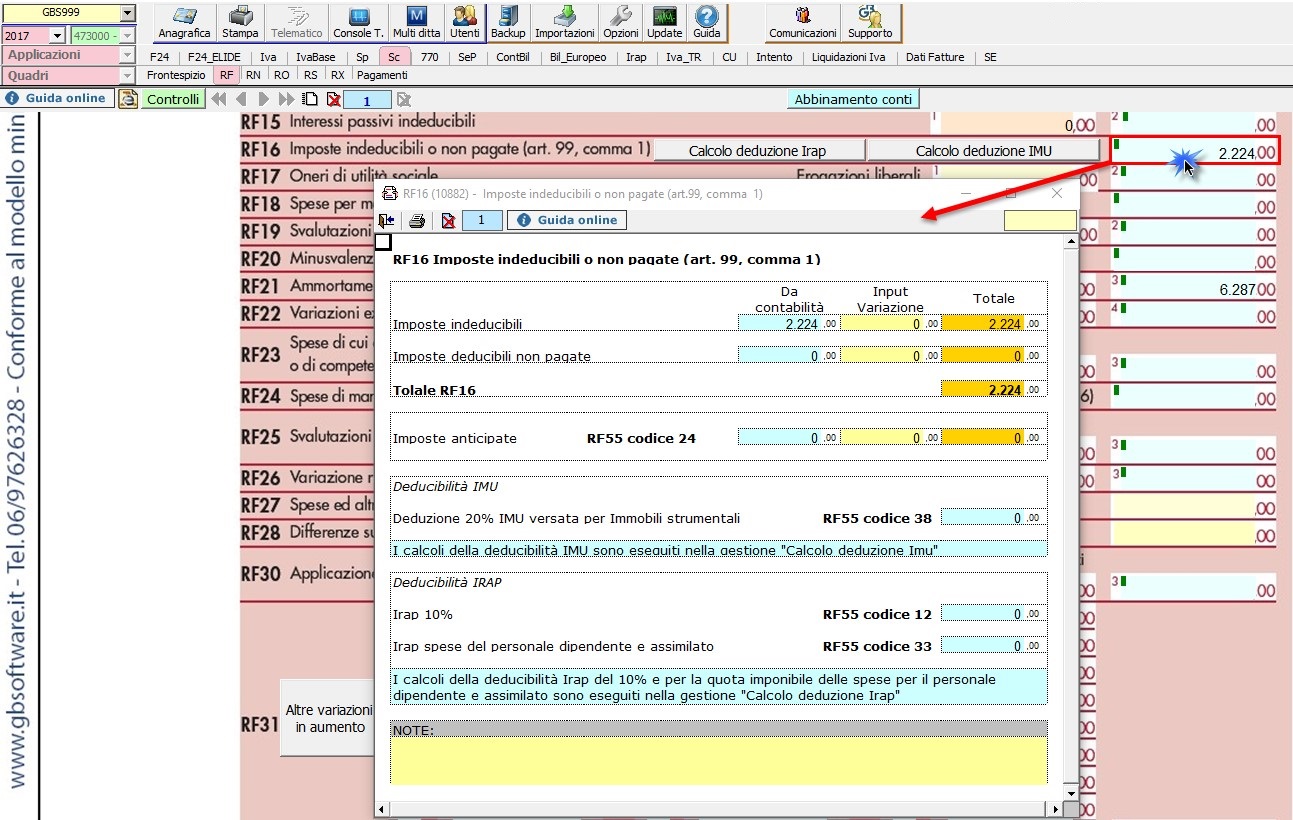
Task: Click the print preview icon beside Controlli
Action: point(127,99)
